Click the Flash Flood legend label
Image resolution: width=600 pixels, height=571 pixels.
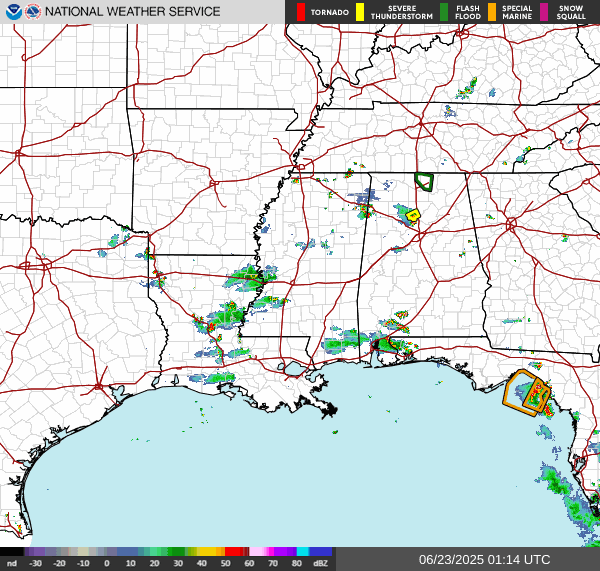click(468, 12)
